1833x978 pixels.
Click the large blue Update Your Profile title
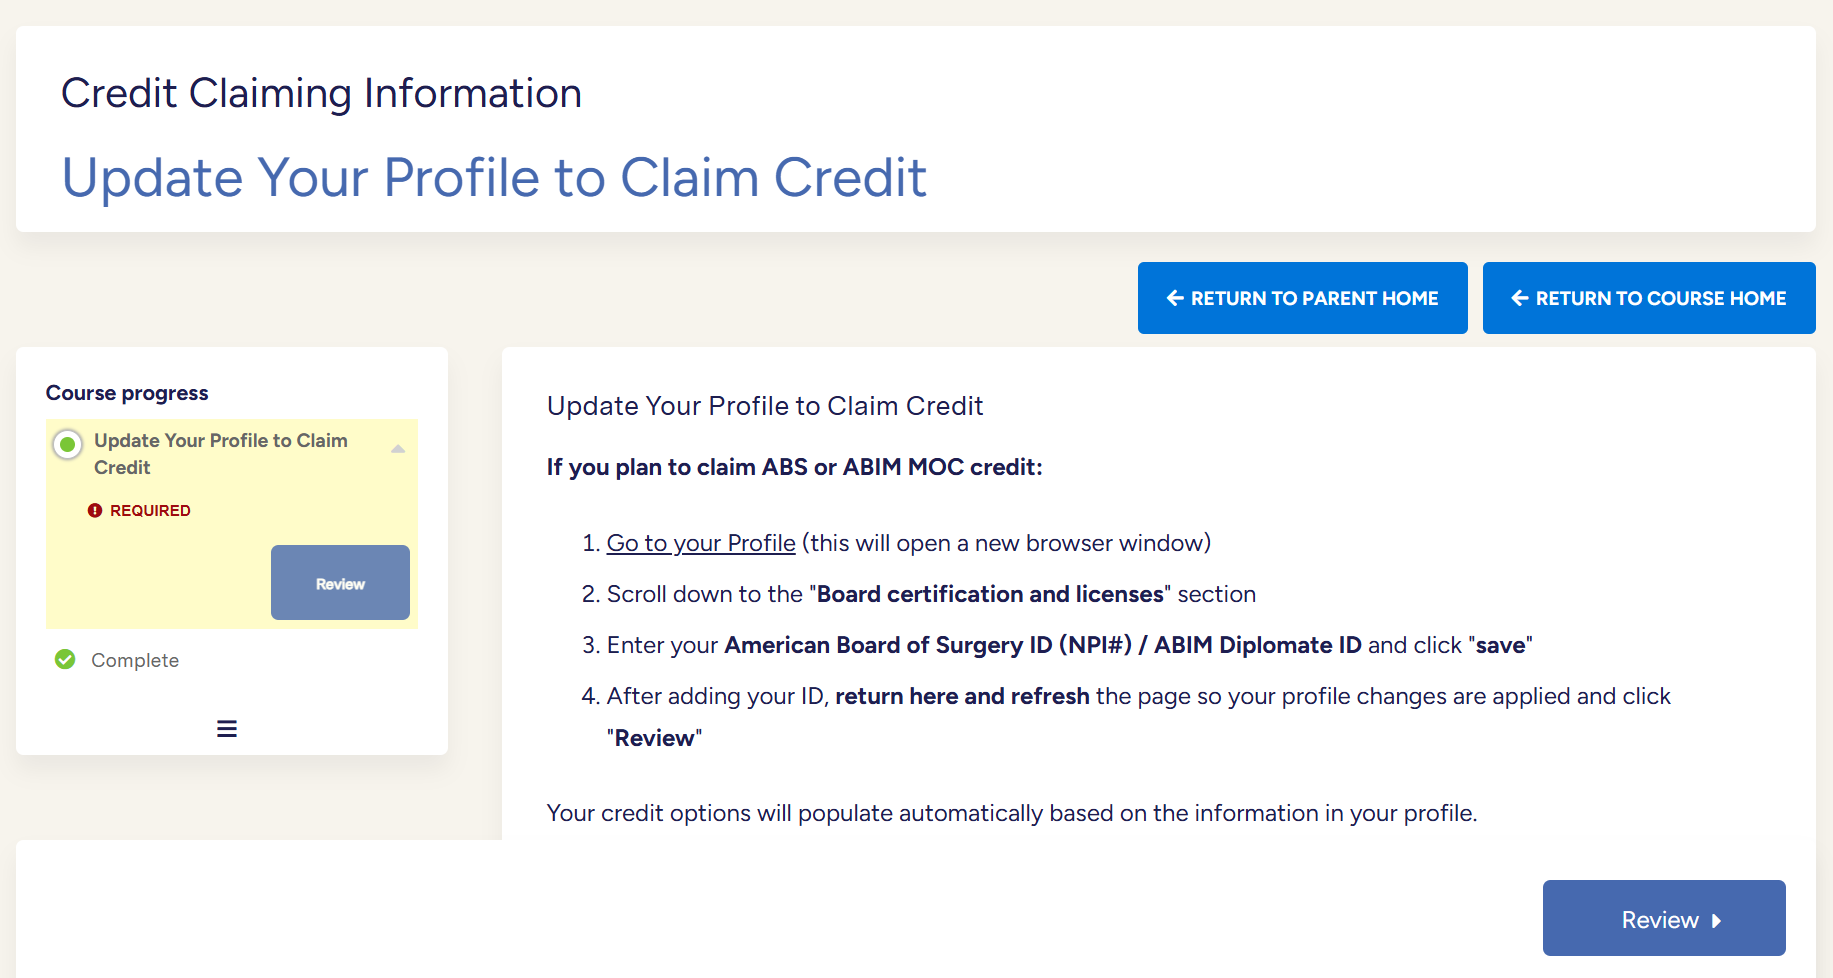click(494, 177)
